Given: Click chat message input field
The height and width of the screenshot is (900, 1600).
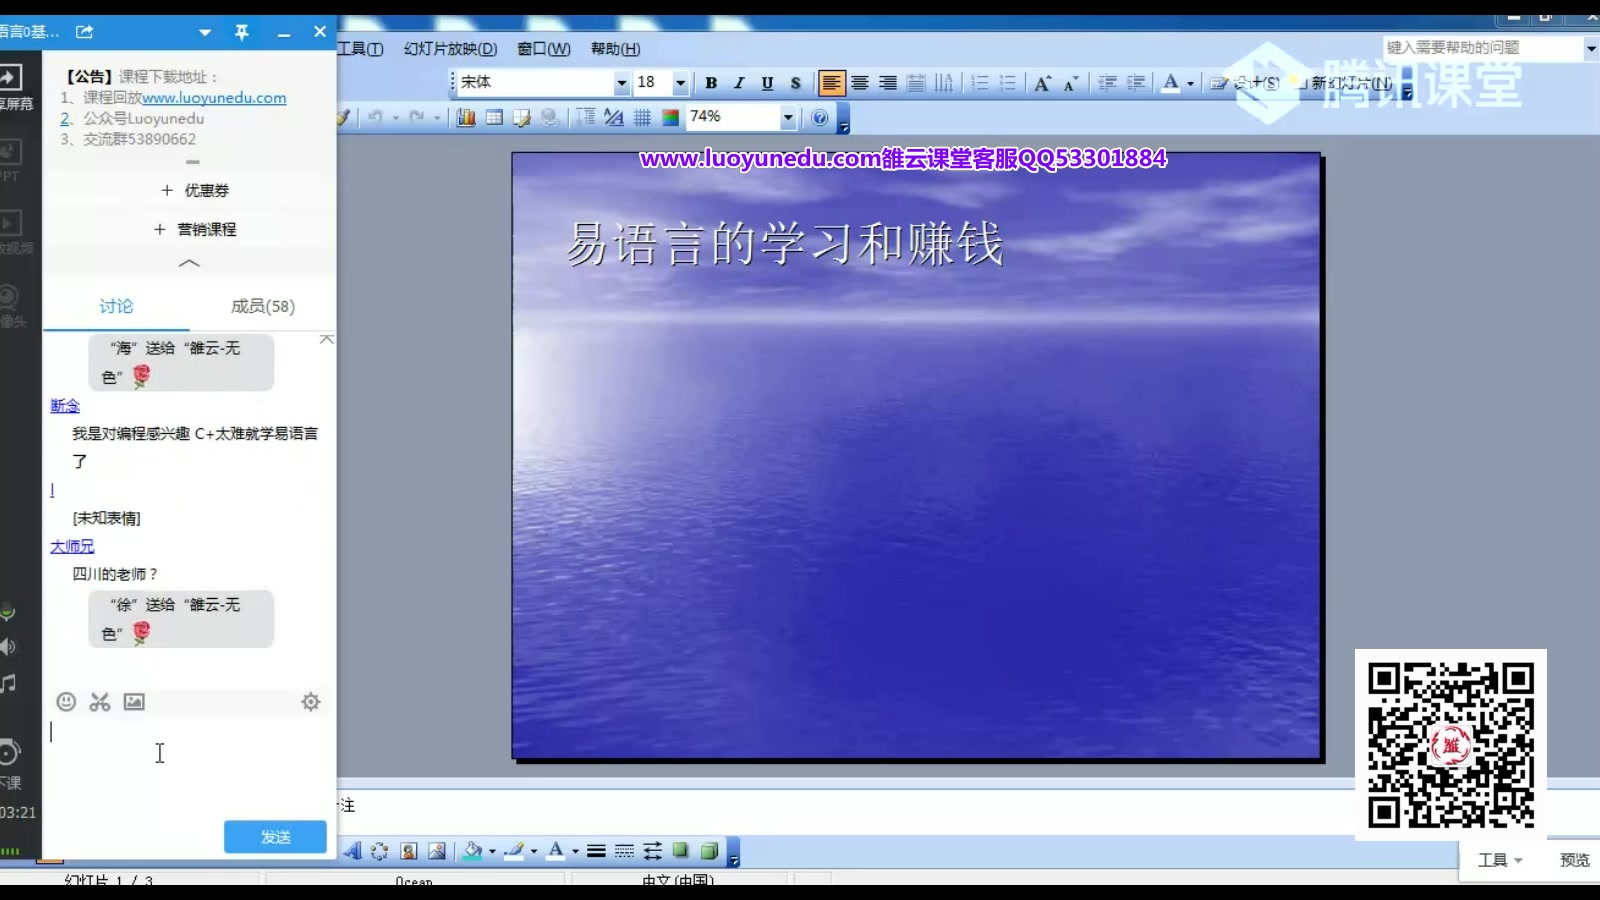Looking at the screenshot, I should coord(189,765).
